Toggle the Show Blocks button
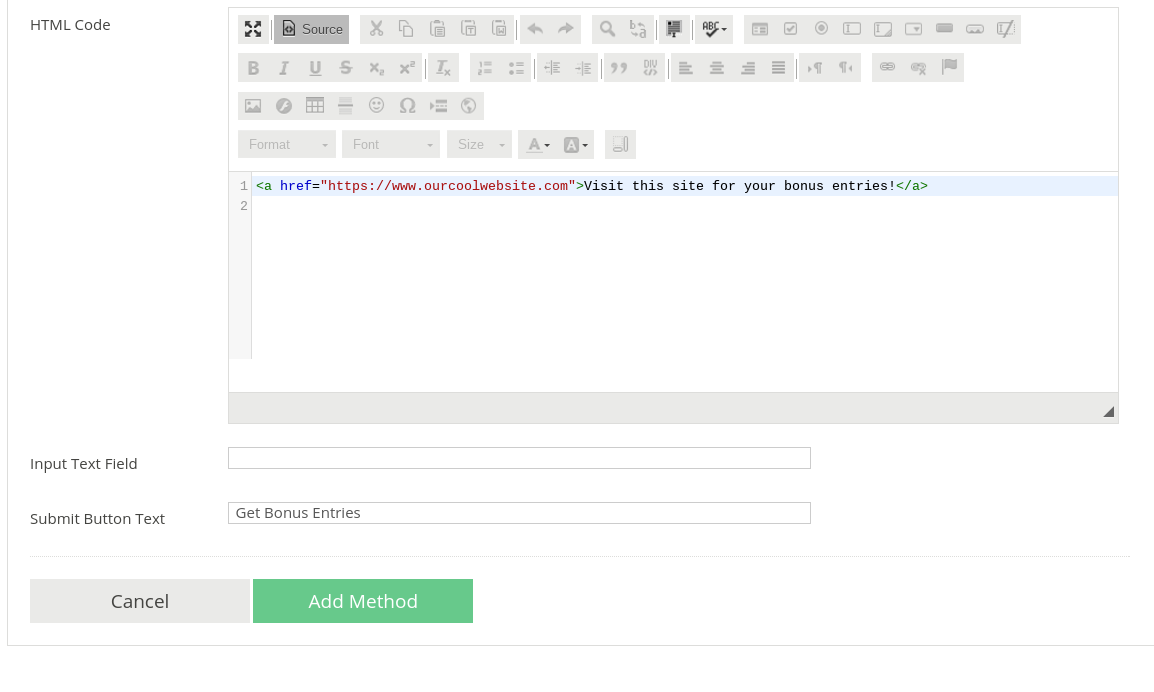The width and height of the screenshot is (1154, 692). coord(620,144)
